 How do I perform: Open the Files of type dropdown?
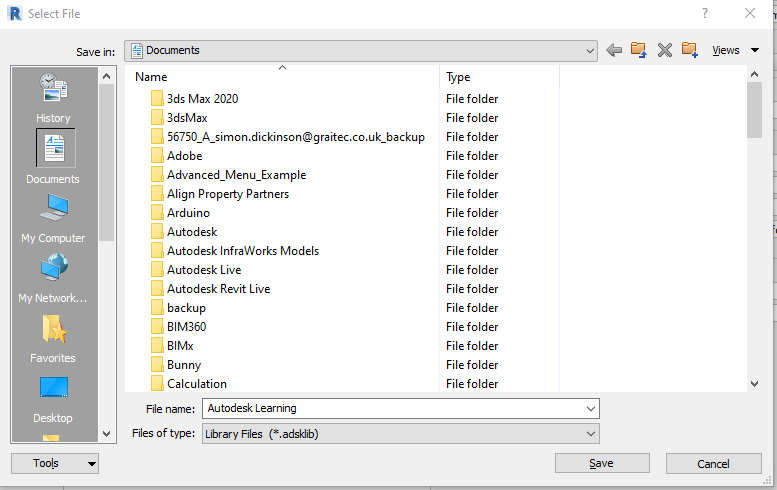pyautogui.click(x=401, y=434)
